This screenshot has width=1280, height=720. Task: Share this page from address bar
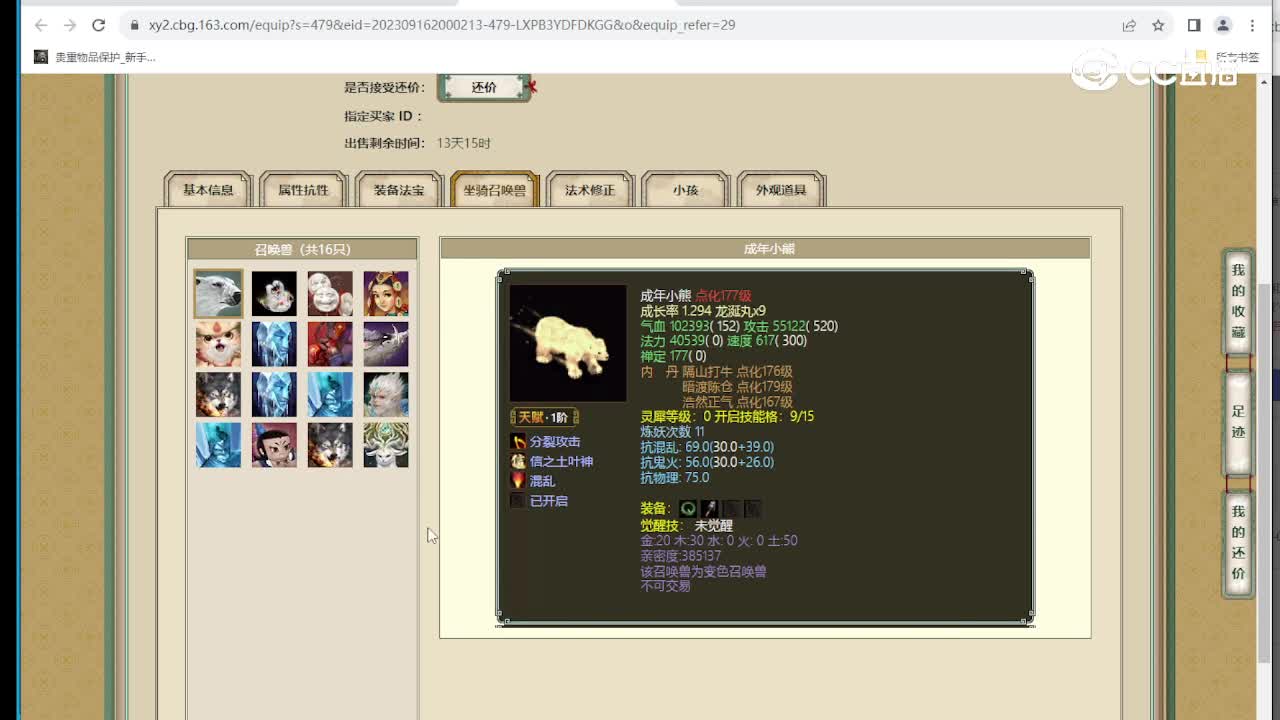pos(1129,25)
